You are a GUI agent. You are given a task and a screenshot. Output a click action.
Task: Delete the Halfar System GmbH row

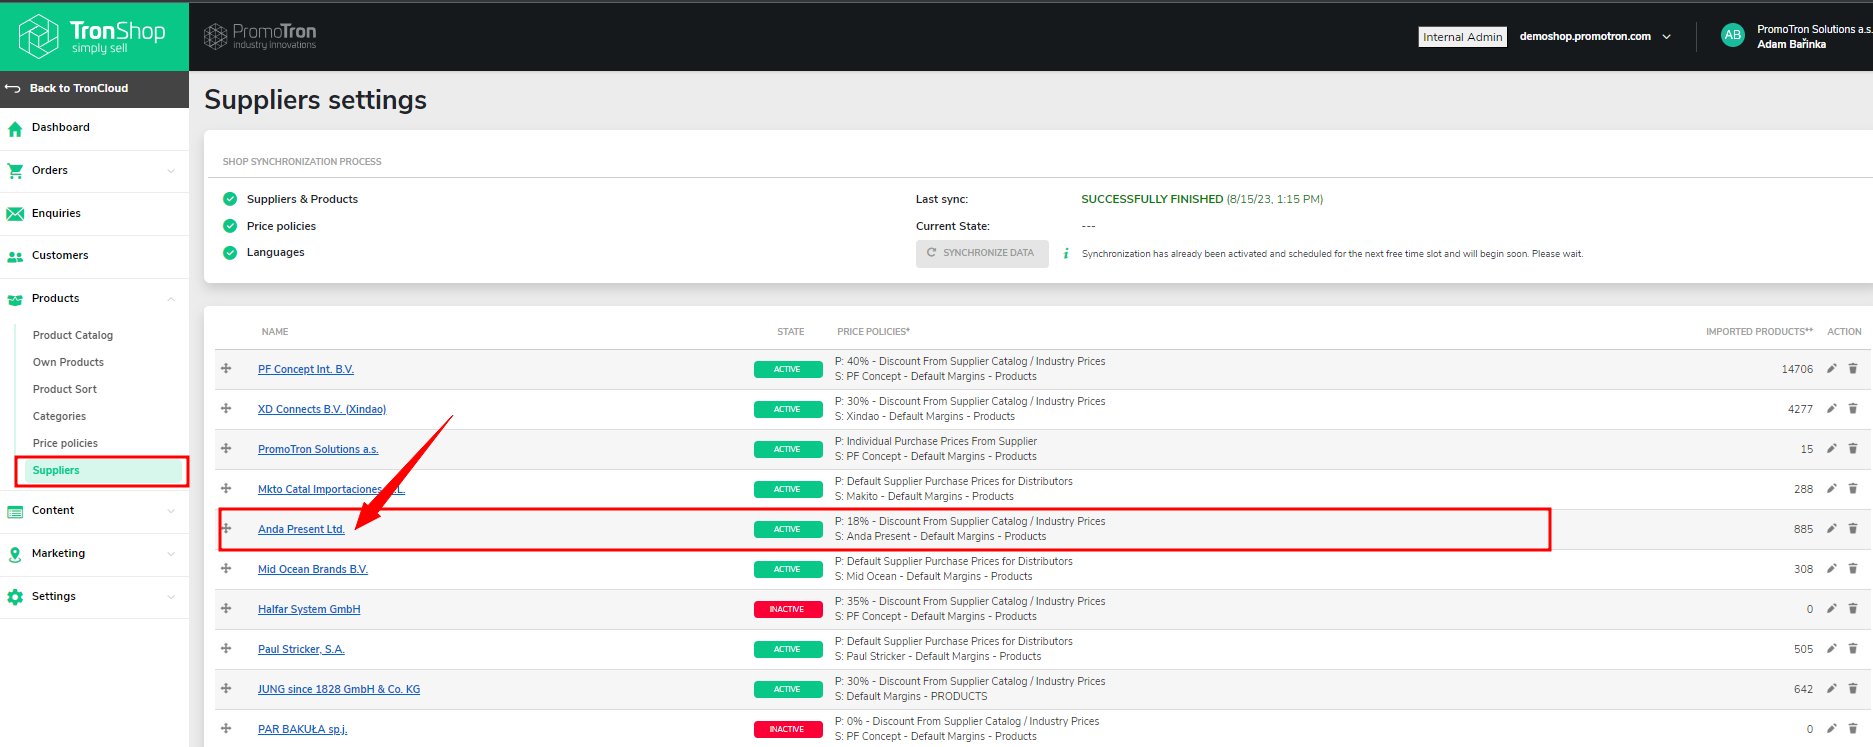(x=1853, y=609)
